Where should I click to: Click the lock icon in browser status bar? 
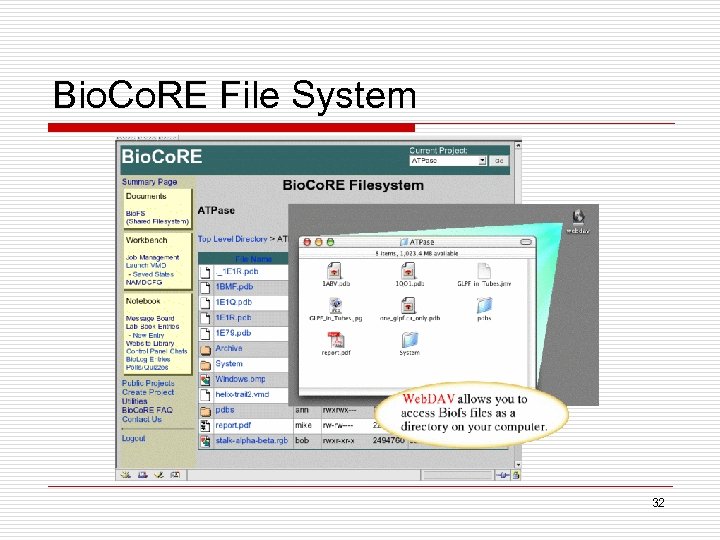516,475
